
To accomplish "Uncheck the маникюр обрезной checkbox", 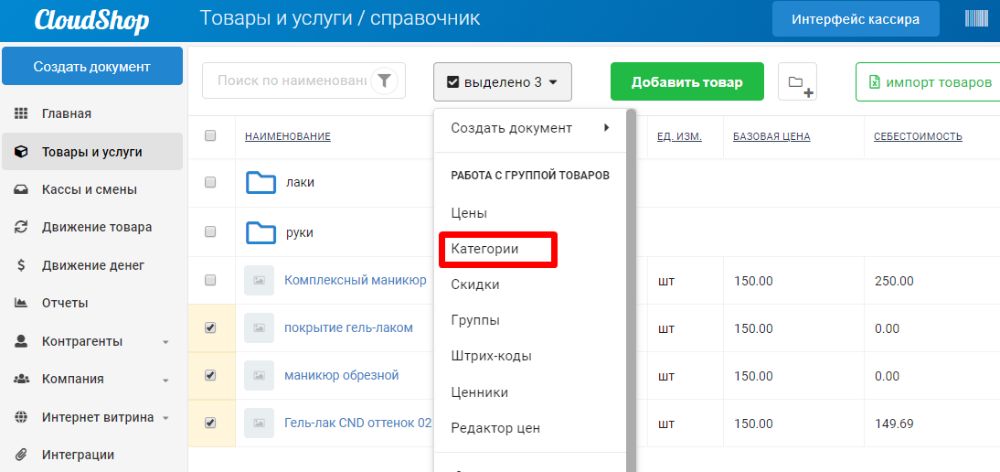I will (210, 375).
